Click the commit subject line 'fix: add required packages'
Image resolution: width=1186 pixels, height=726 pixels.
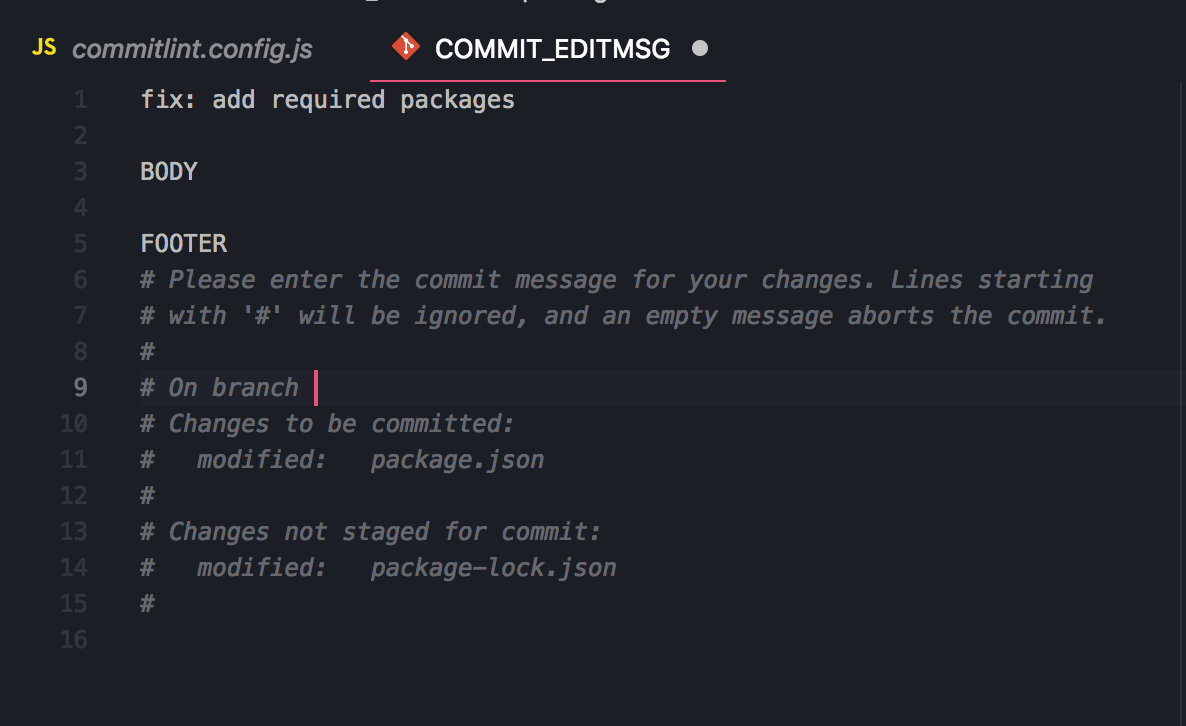point(327,99)
